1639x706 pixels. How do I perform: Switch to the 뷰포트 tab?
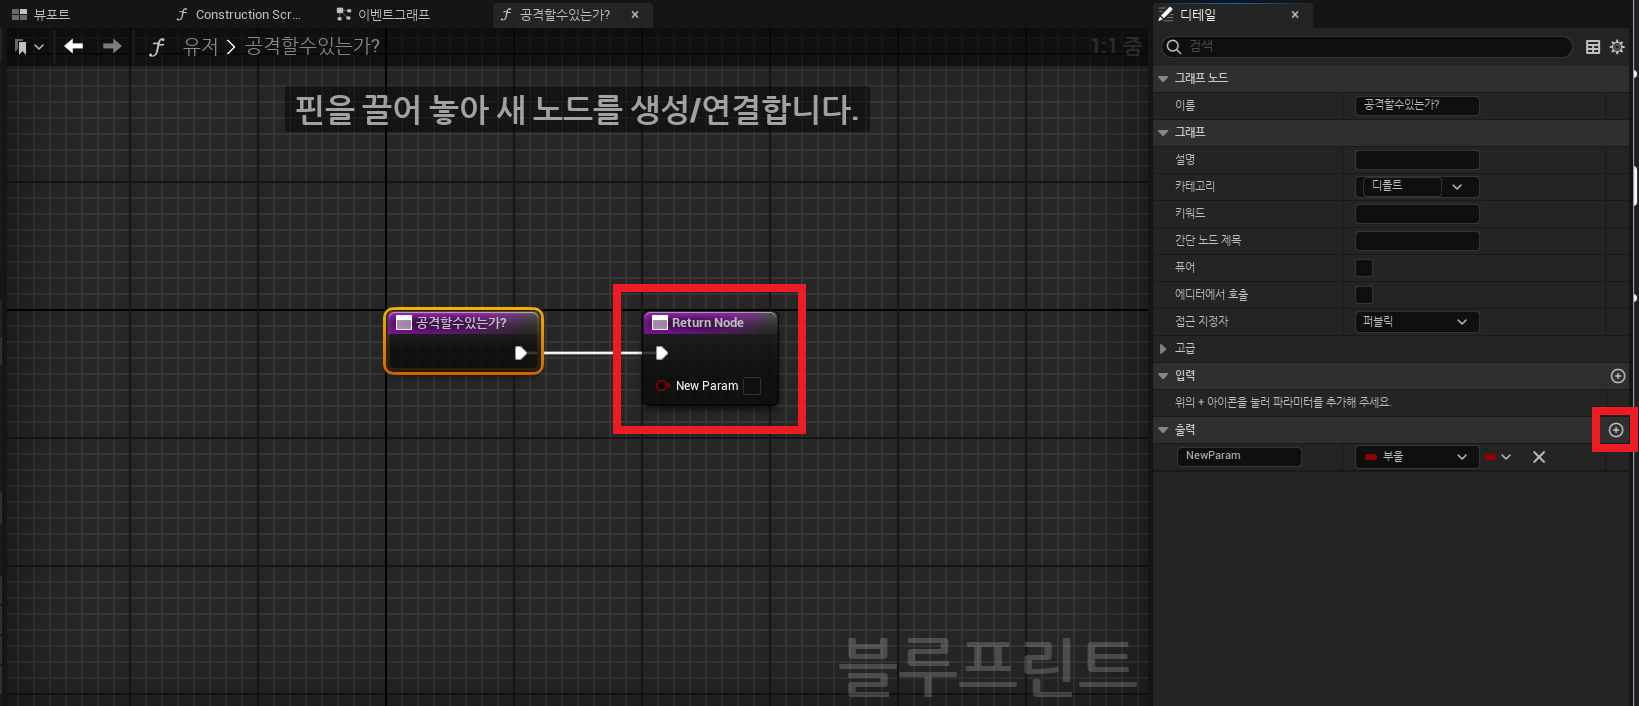pos(41,15)
